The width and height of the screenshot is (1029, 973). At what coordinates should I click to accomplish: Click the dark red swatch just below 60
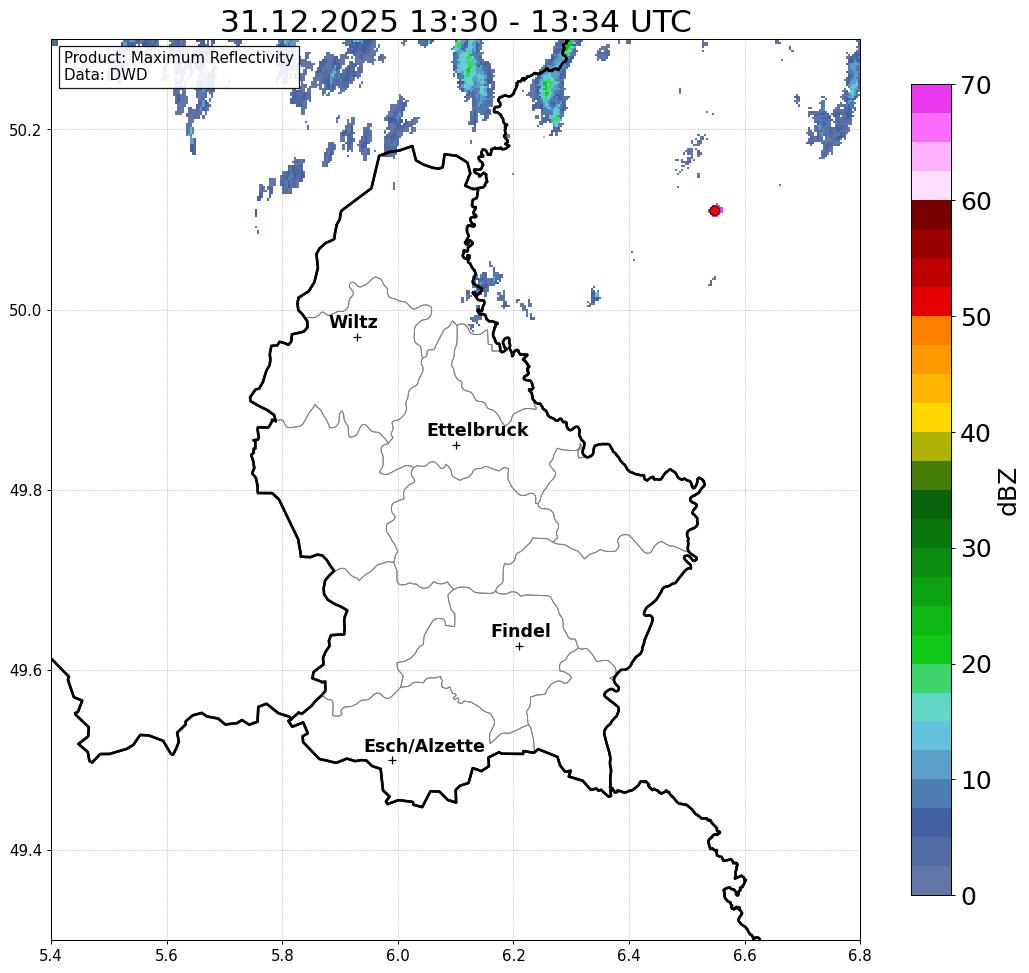click(931, 215)
